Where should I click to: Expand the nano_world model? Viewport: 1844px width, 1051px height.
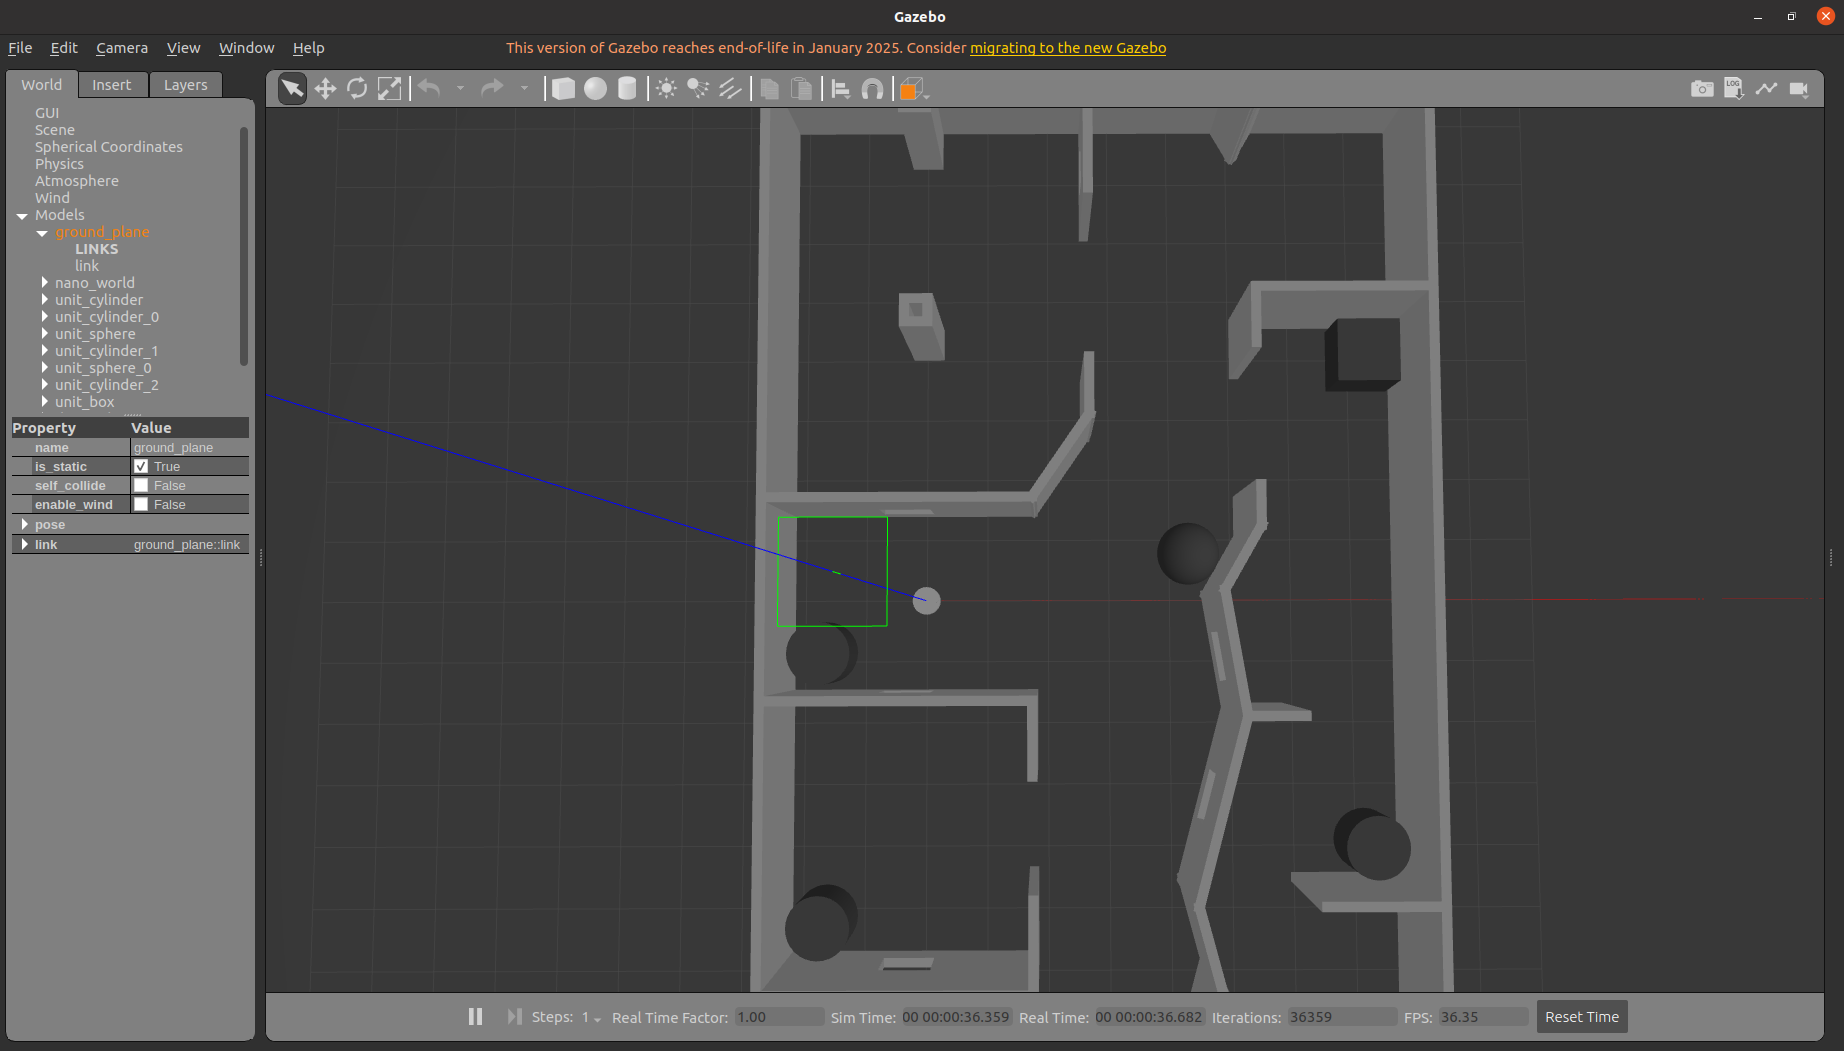point(44,283)
